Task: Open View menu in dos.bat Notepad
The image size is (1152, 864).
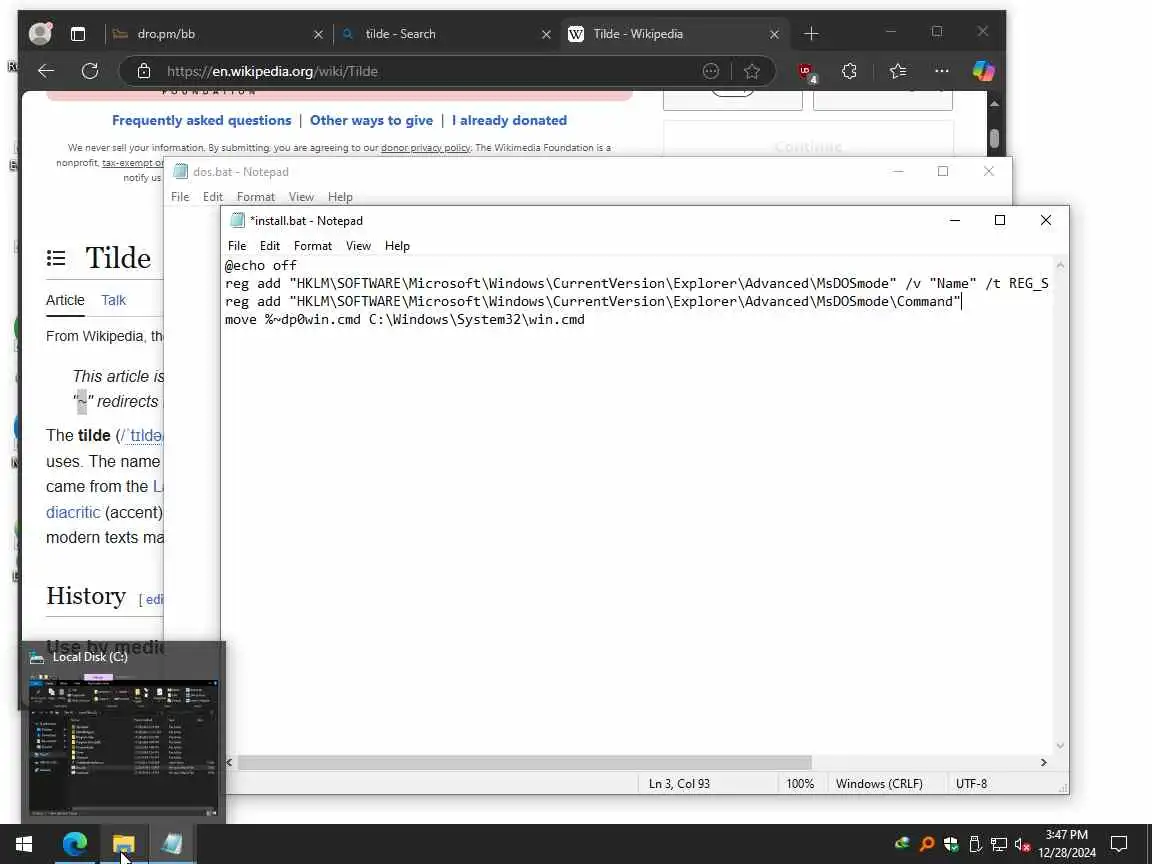Action: pos(300,197)
